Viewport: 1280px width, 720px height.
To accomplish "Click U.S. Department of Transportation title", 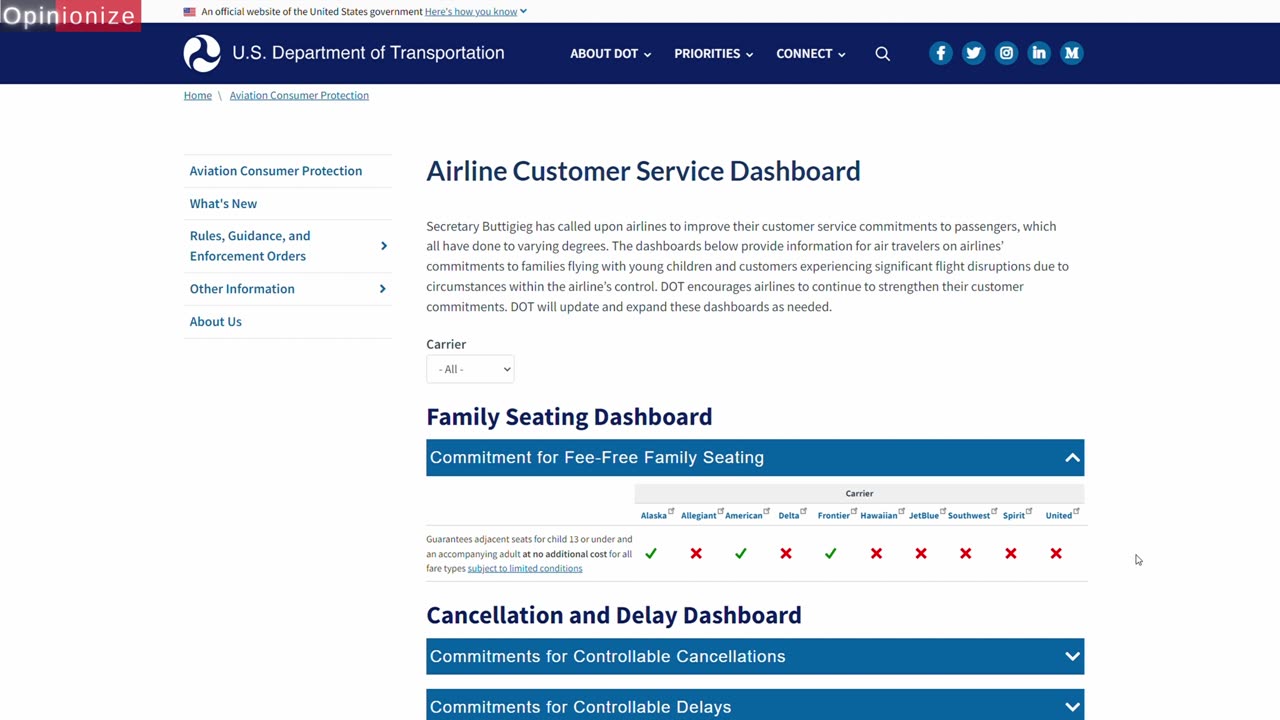I will click(368, 53).
